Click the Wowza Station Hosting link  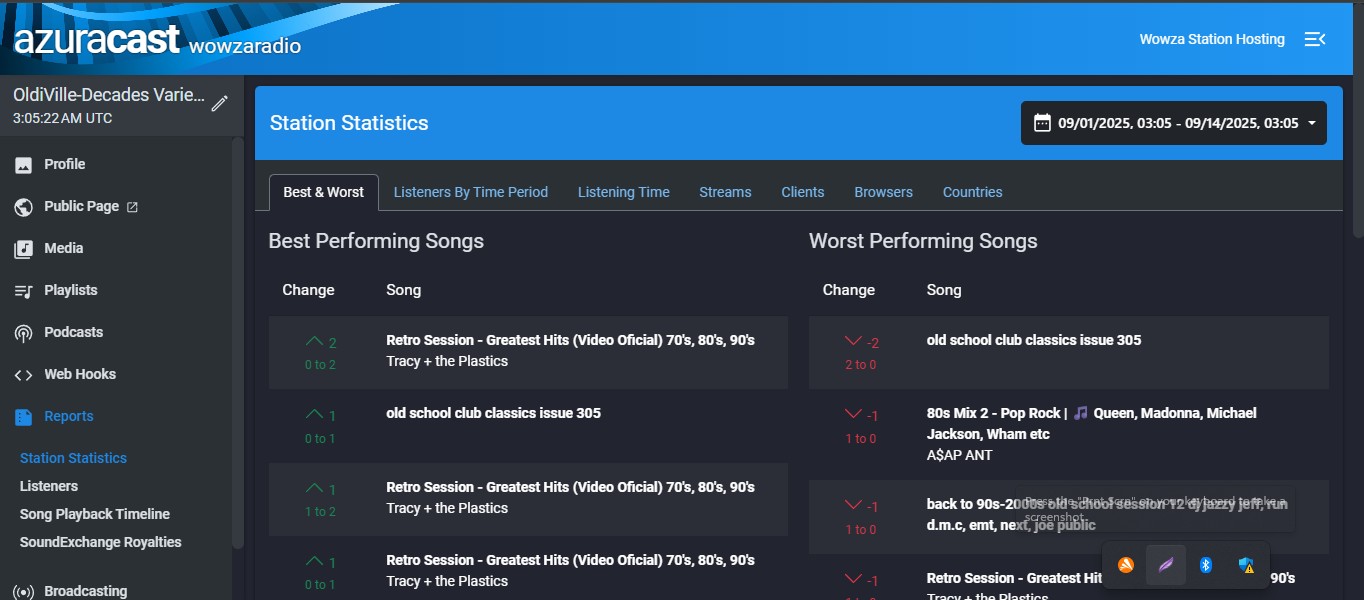click(1212, 39)
